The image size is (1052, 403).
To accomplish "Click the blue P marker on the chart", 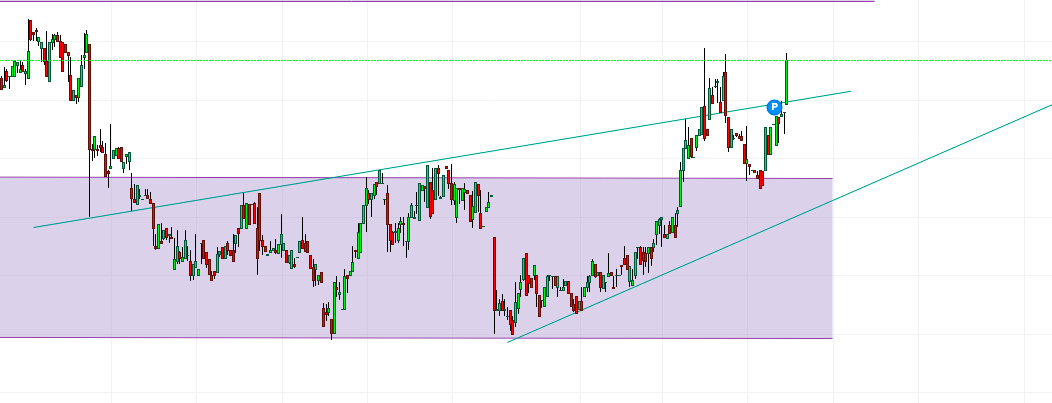I will [774, 107].
